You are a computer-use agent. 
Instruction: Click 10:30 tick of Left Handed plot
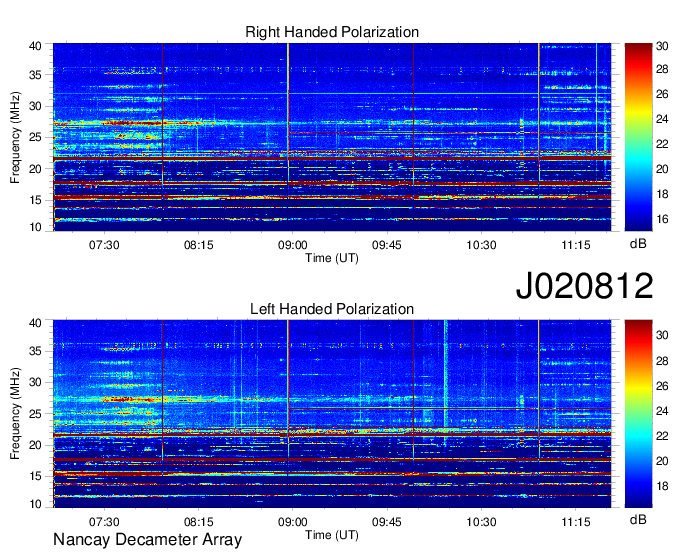pyautogui.click(x=481, y=522)
